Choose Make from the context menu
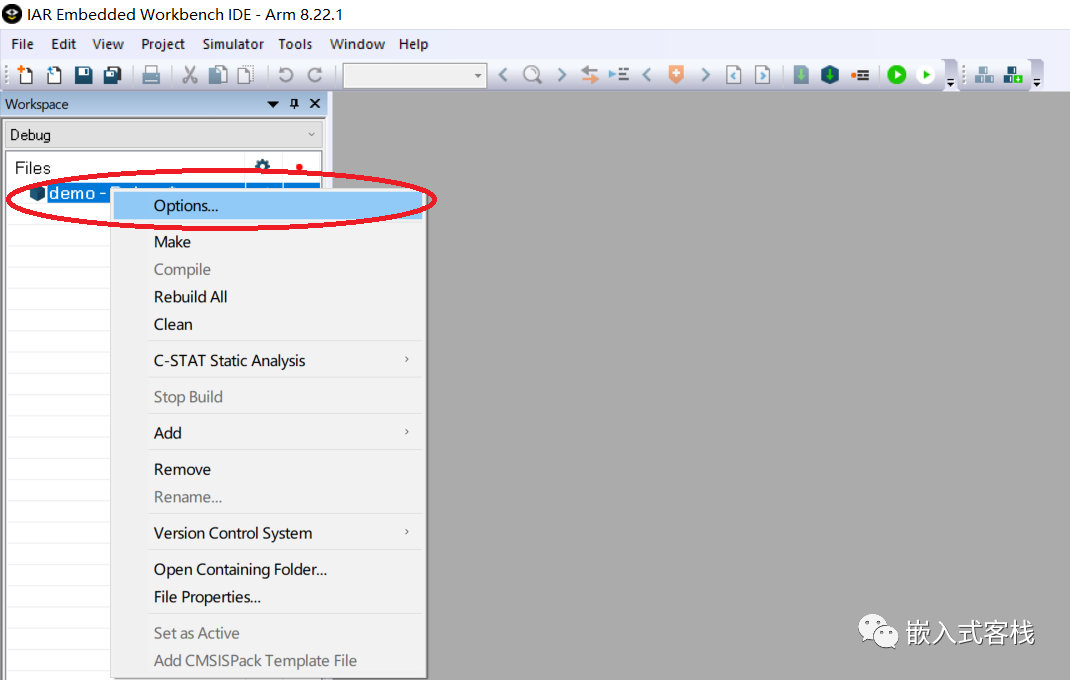 coord(268,242)
